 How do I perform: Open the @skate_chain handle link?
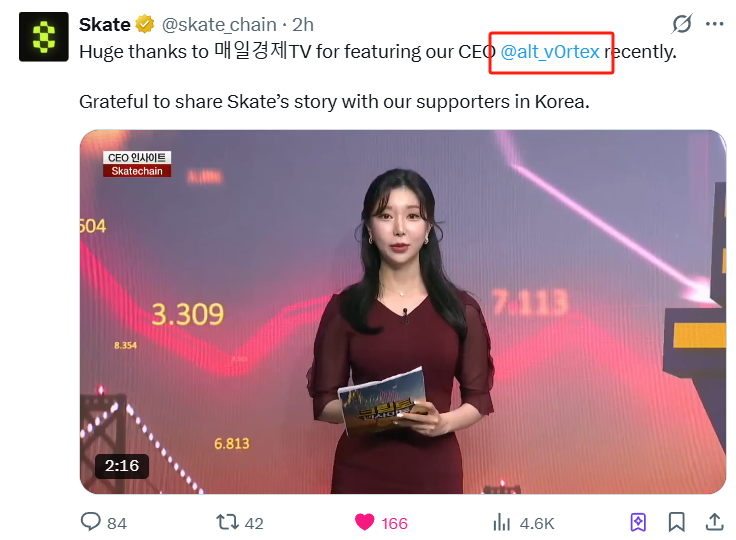pos(219,25)
